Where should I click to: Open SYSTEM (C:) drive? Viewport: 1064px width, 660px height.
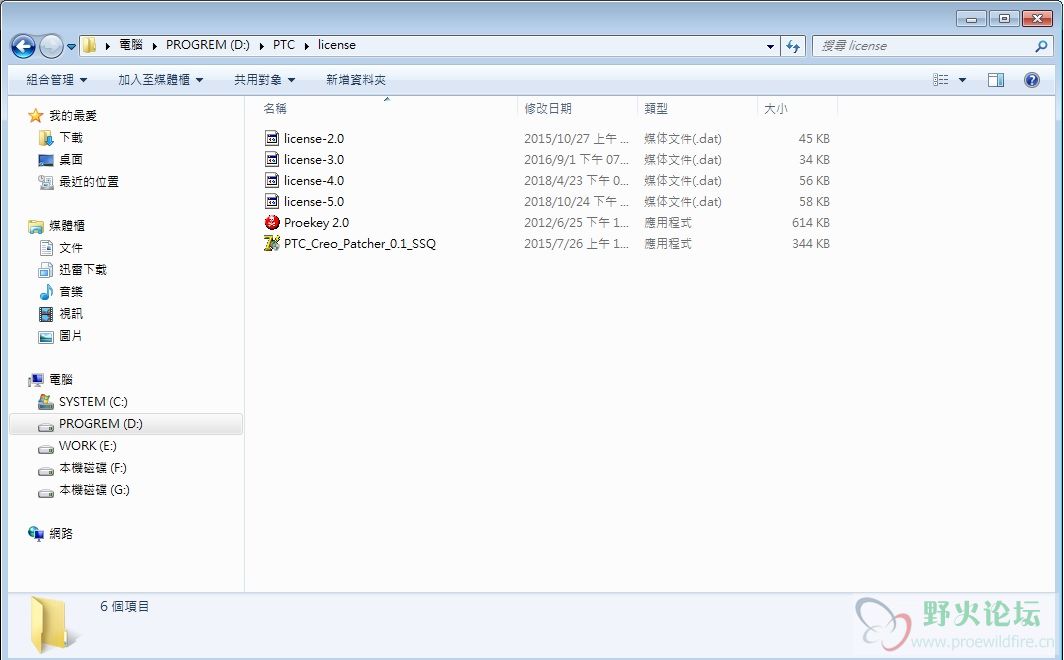point(93,402)
